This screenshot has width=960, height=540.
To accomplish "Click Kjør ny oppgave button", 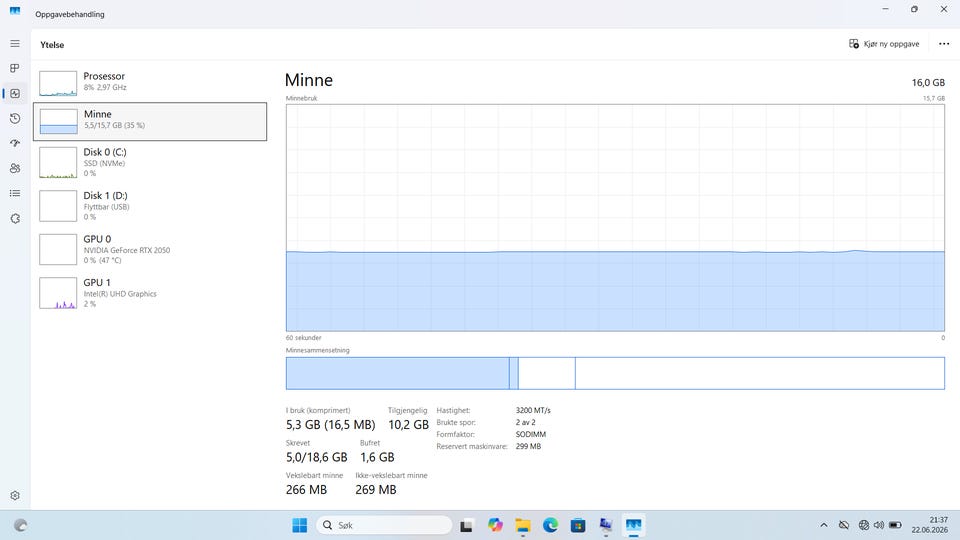I will click(884, 44).
